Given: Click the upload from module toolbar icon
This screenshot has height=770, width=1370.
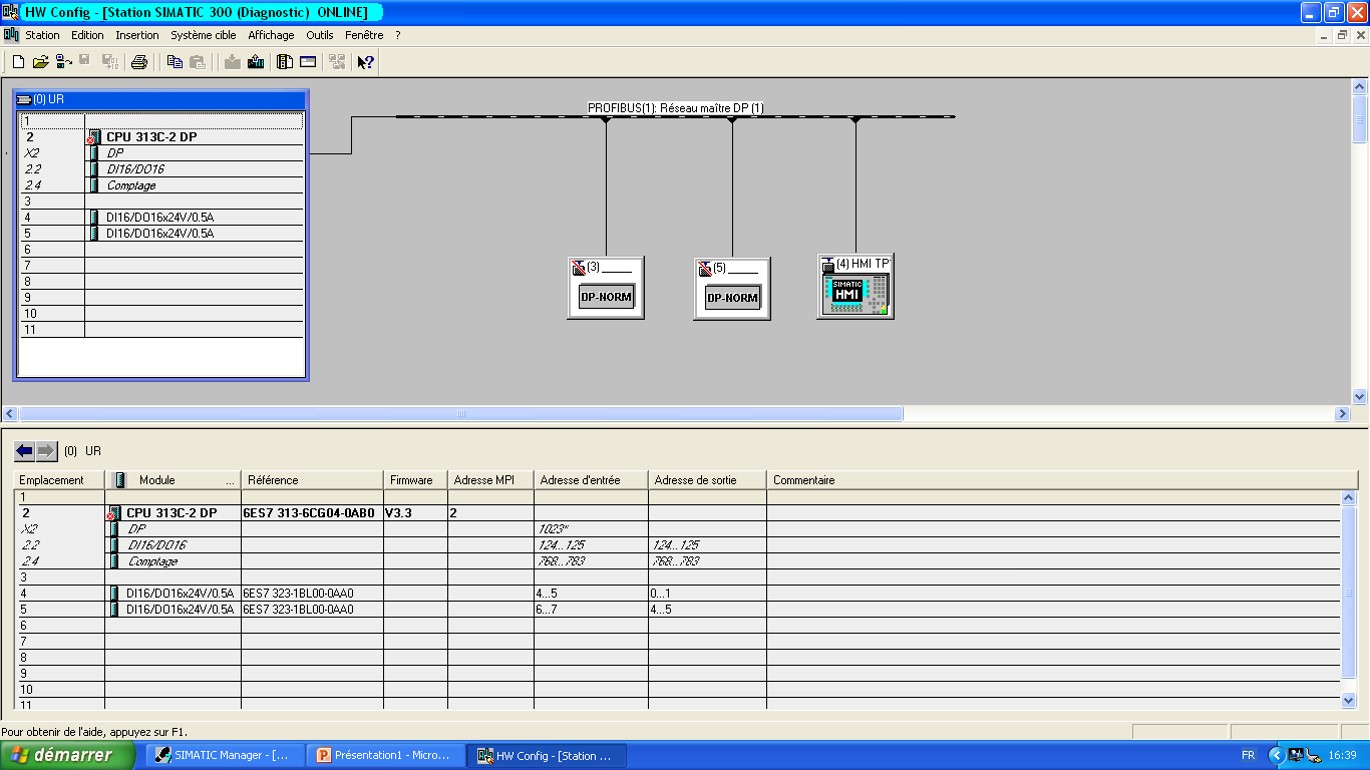Looking at the screenshot, I should pyautogui.click(x=256, y=62).
